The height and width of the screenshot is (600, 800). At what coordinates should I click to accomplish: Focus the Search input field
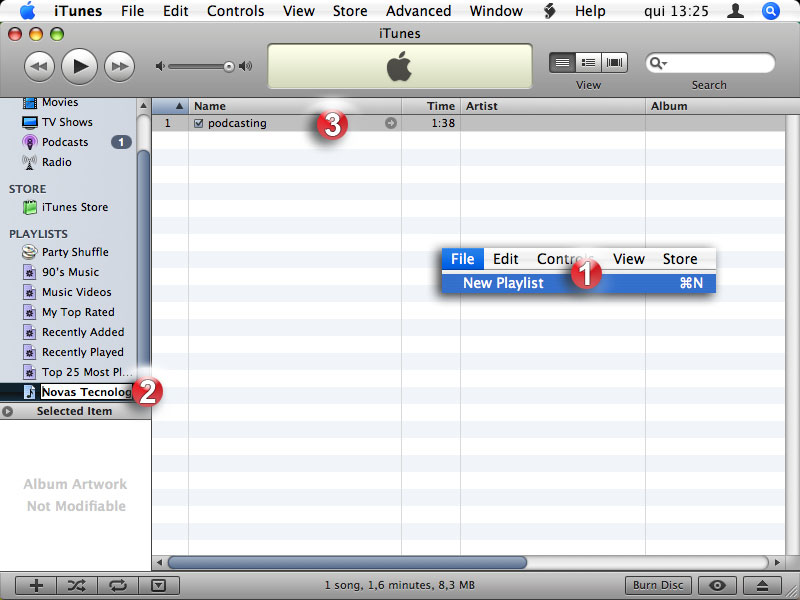coord(710,63)
